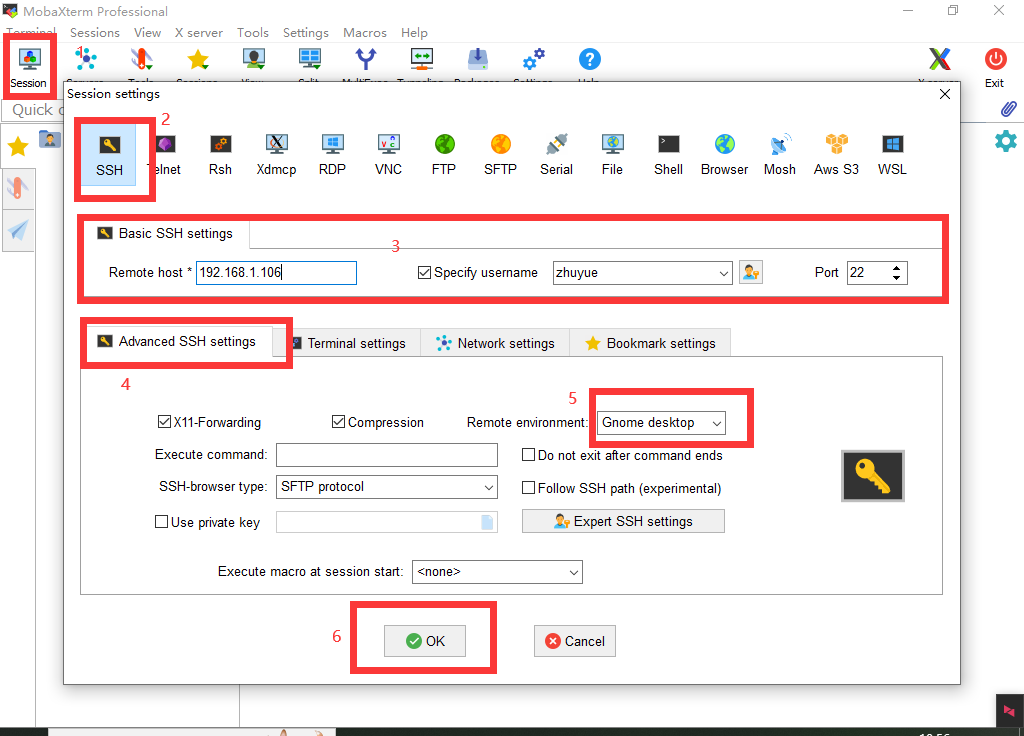The width and height of the screenshot is (1024, 736).
Task: Choose the SFTP session type
Action: 500,155
